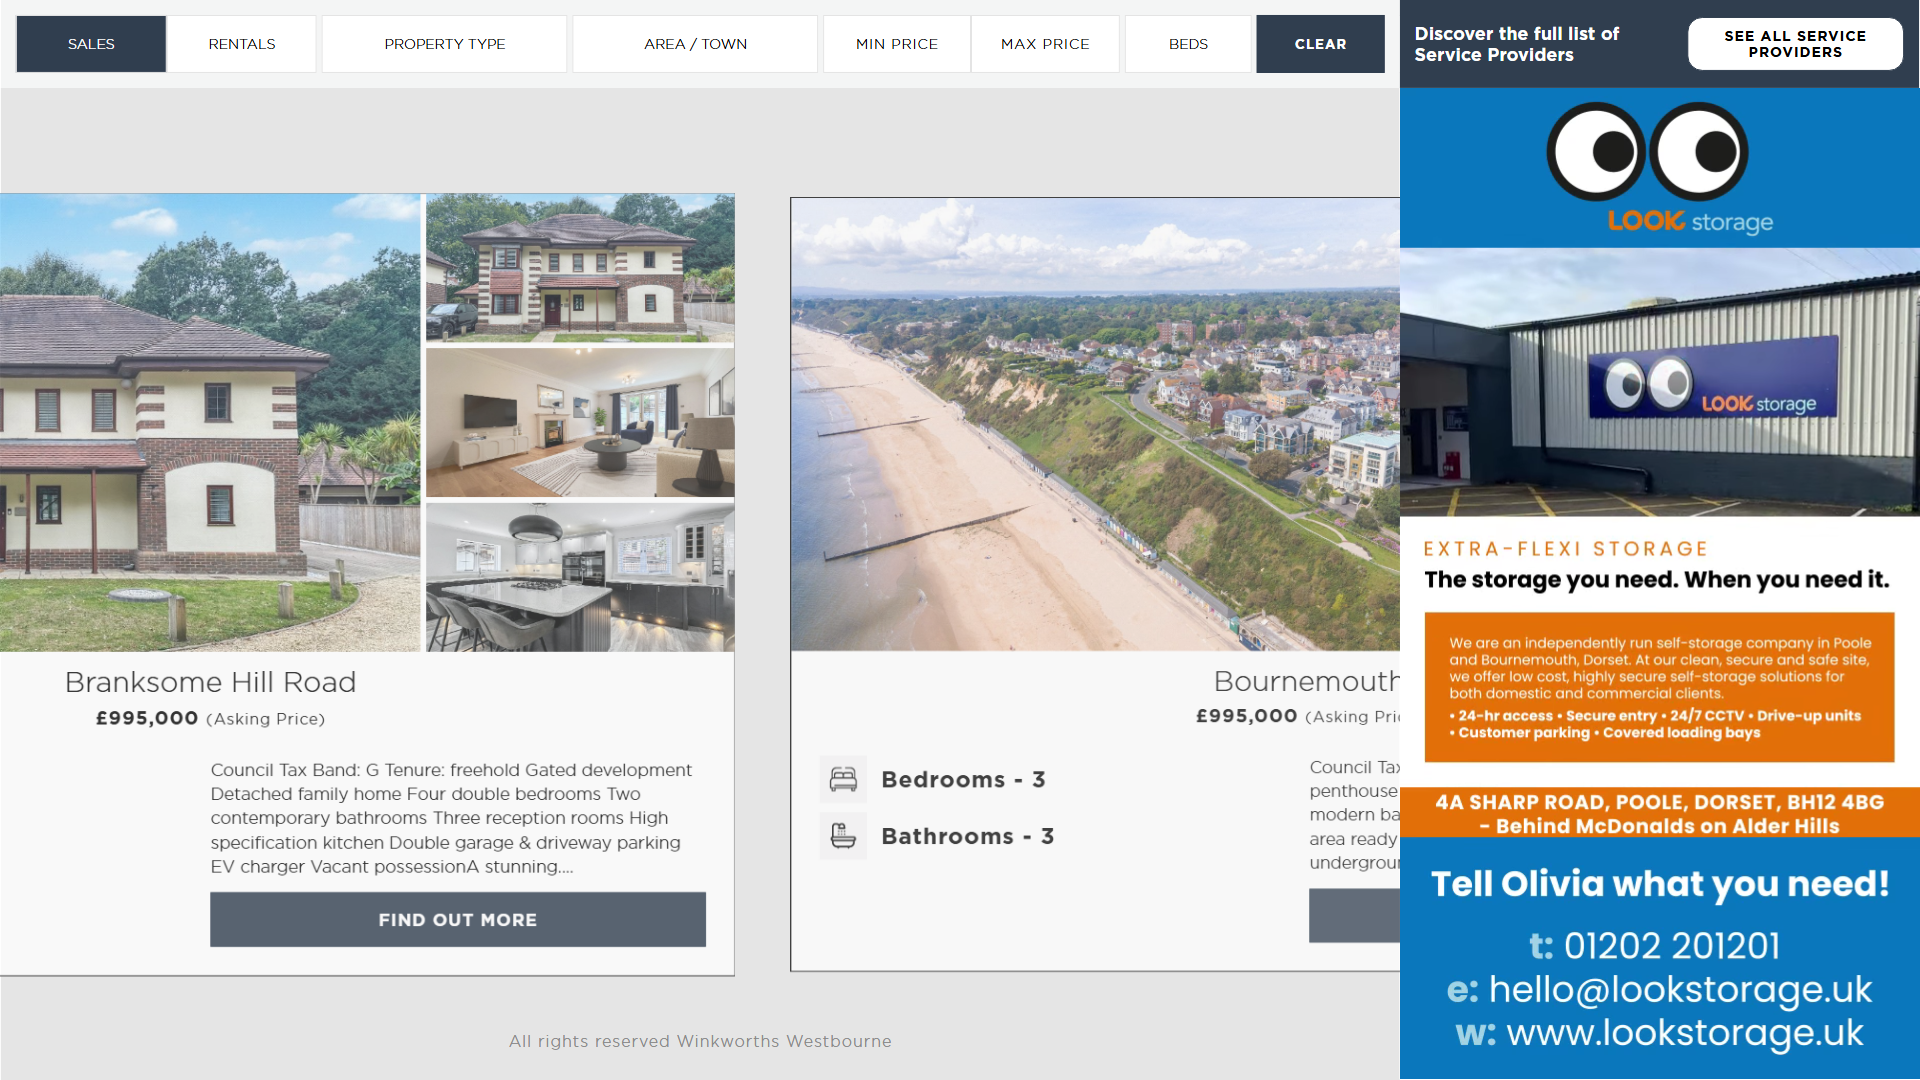This screenshot has width=1920, height=1080.
Task: Click Find Out More for Branksome Hill Road
Action: pyautogui.click(x=458, y=919)
